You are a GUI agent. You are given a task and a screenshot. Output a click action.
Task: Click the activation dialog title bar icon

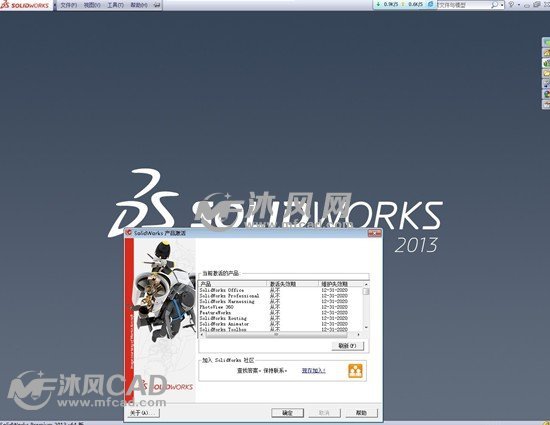pyautogui.click(x=129, y=233)
